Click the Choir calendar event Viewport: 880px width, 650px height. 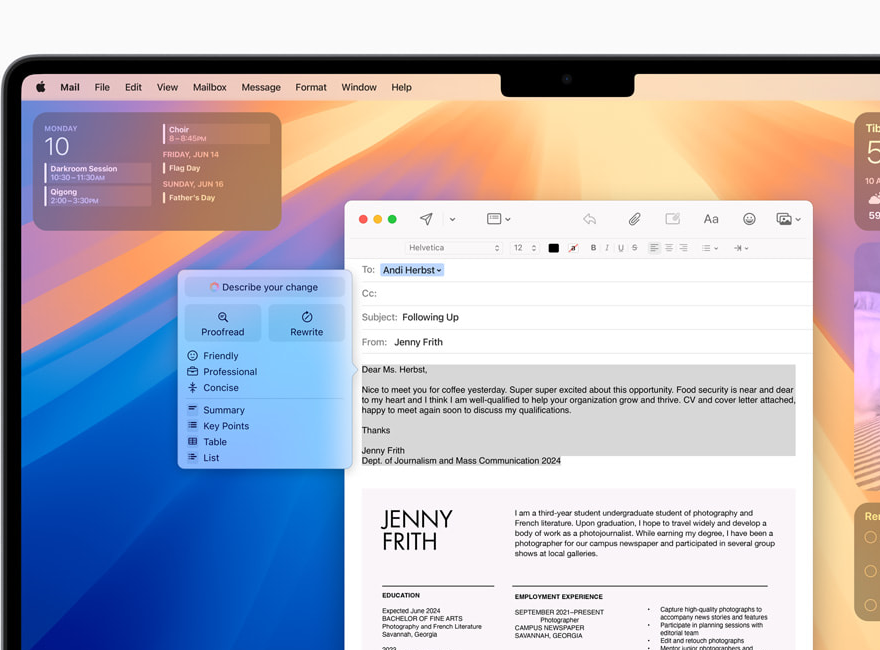pos(216,134)
